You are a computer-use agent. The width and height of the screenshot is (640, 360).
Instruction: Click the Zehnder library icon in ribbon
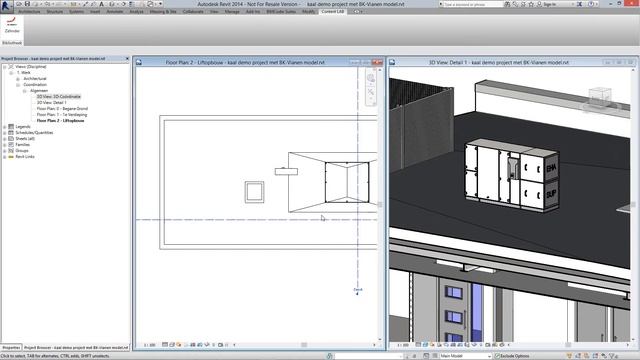pyautogui.click(x=12, y=25)
